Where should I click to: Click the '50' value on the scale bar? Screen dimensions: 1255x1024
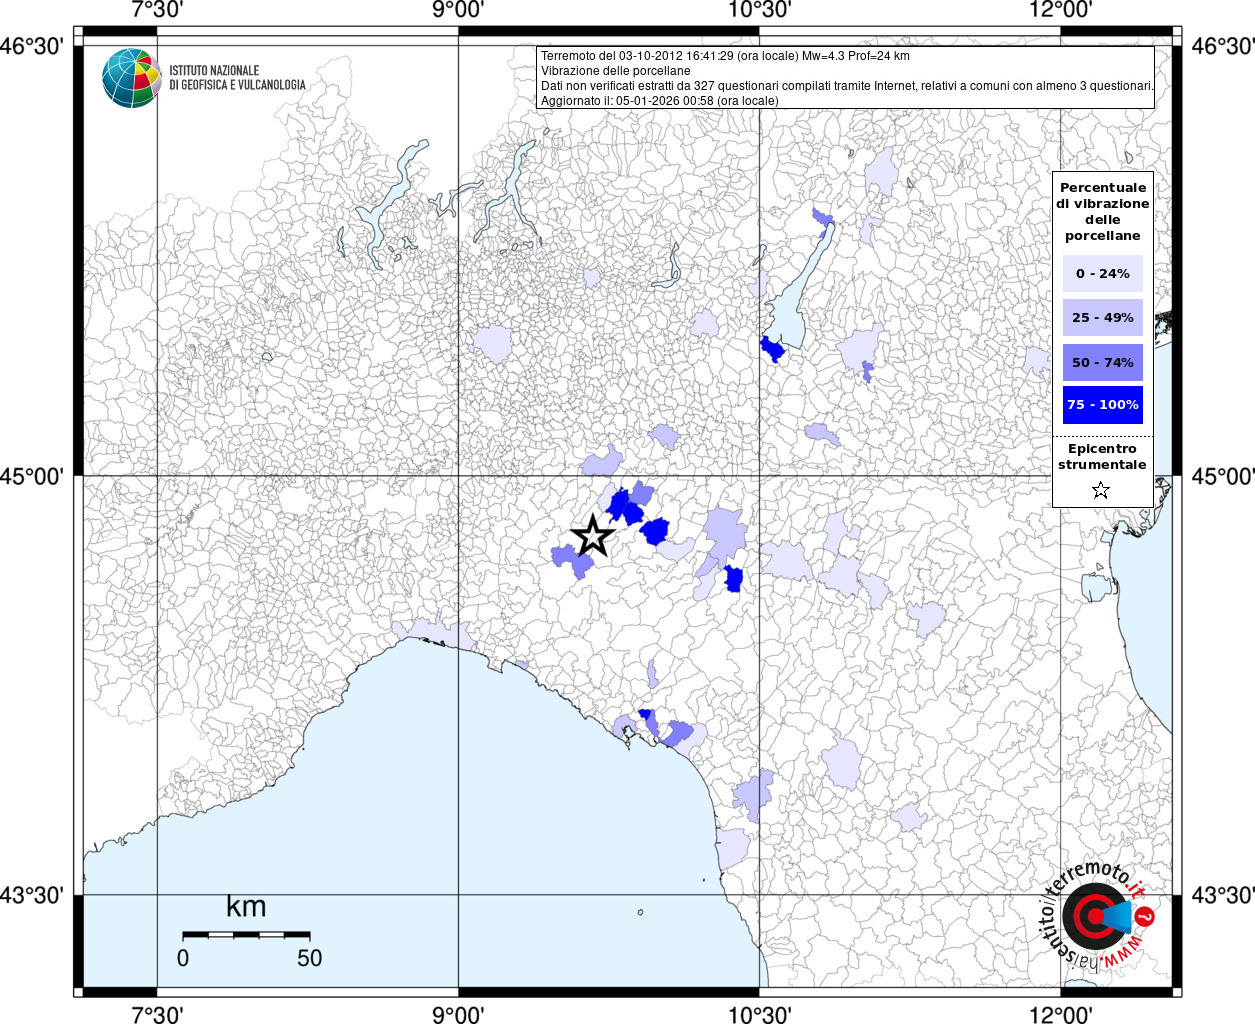(309, 958)
